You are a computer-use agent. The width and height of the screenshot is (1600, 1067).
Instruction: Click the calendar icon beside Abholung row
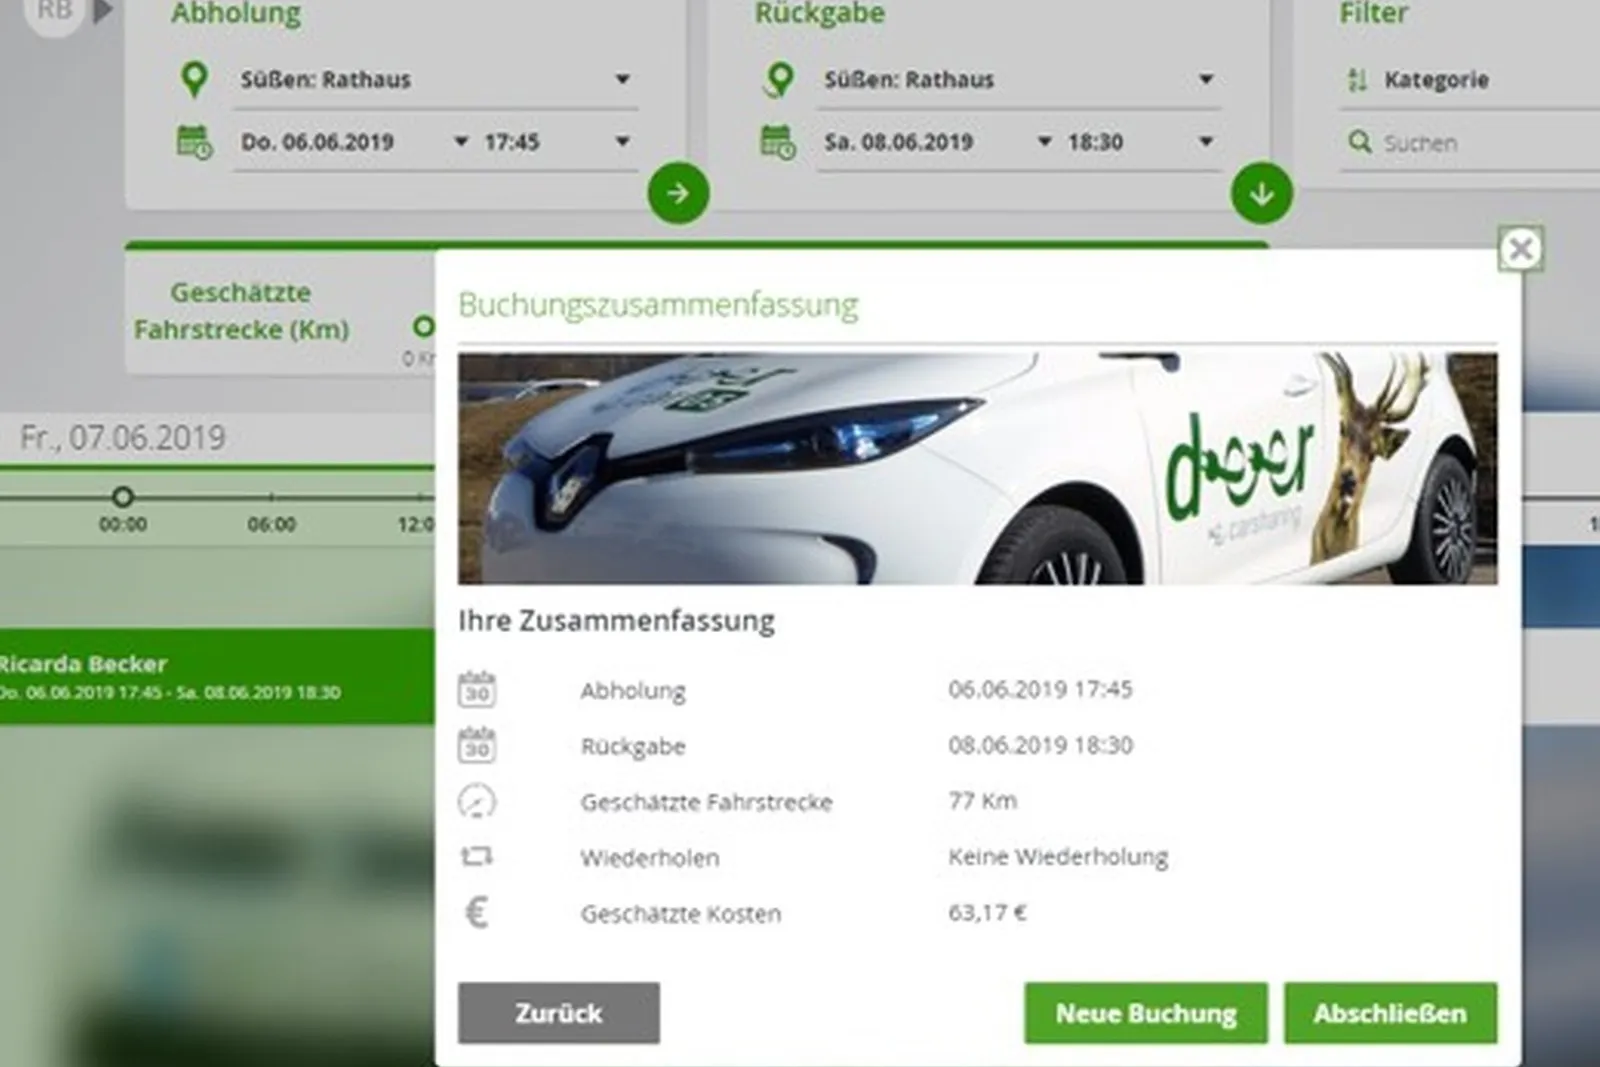coord(477,690)
